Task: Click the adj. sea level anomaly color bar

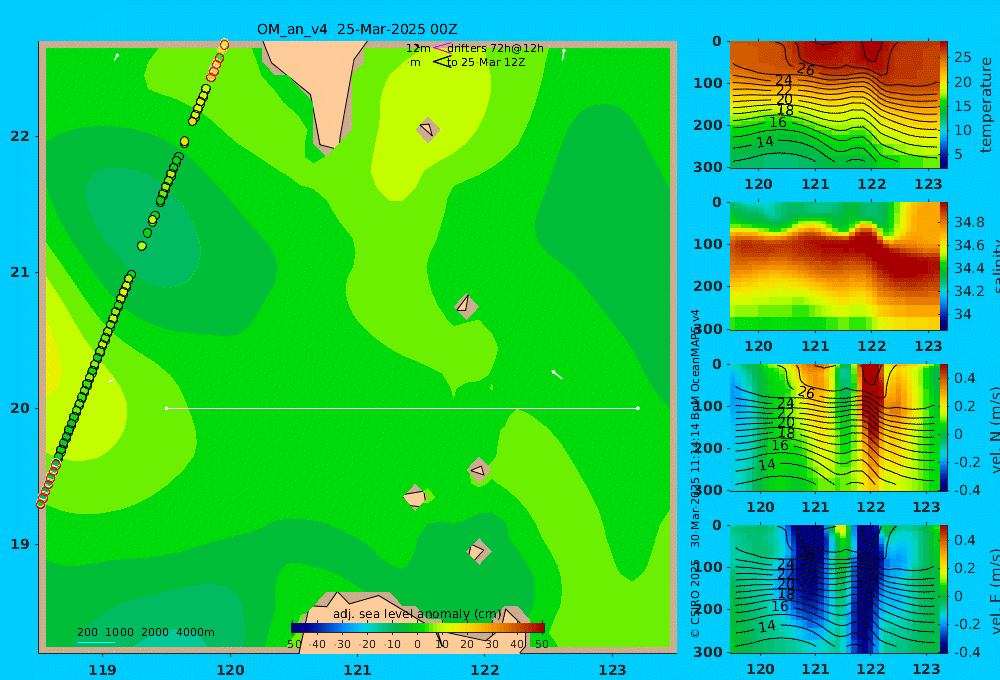Action: [x=418, y=628]
